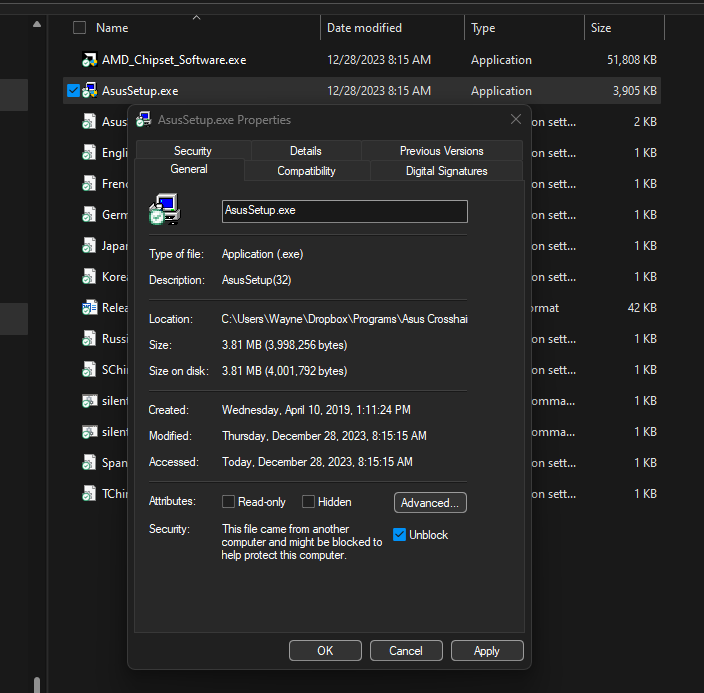Click the Release notes file icon
704x693 pixels.
pyautogui.click(x=90, y=308)
